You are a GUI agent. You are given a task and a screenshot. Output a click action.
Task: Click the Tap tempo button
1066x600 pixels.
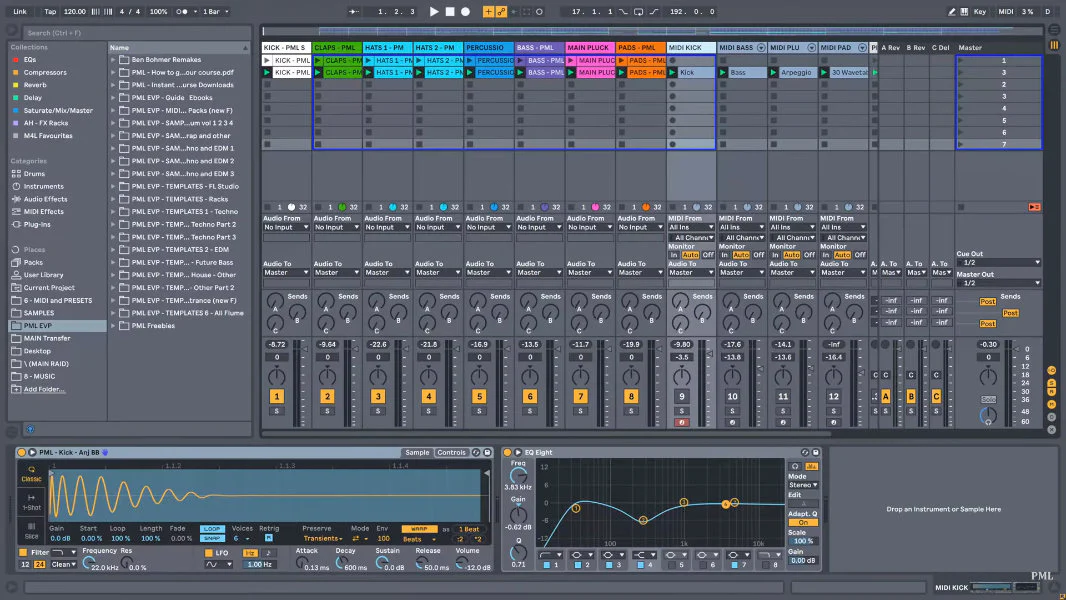pos(50,11)
